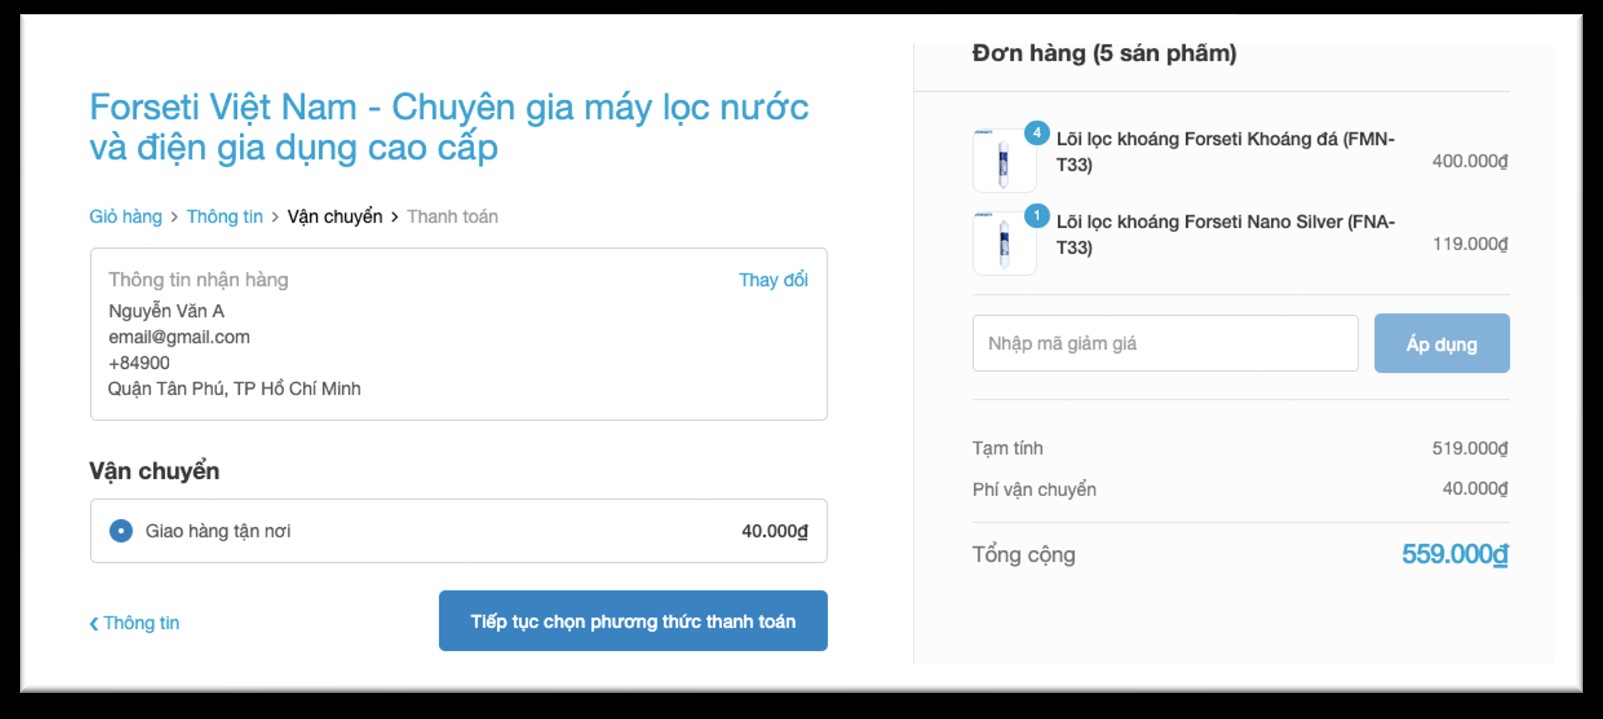
Task: Click the quantity badge 1 on Nano Silver
Action: [x=1037, y=216]
